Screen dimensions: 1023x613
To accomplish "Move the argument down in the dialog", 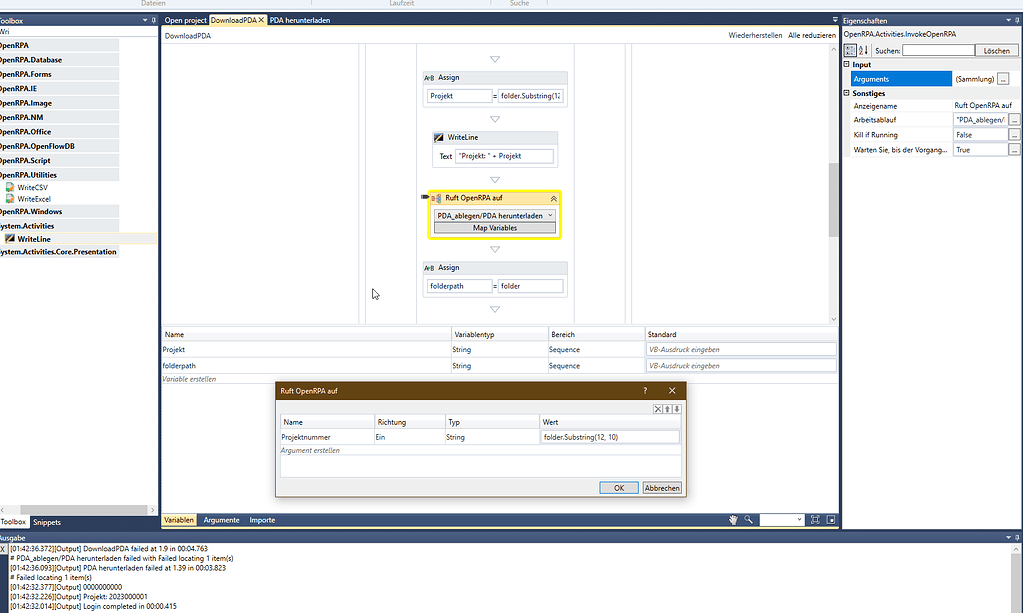I will (x=675, y=410).
